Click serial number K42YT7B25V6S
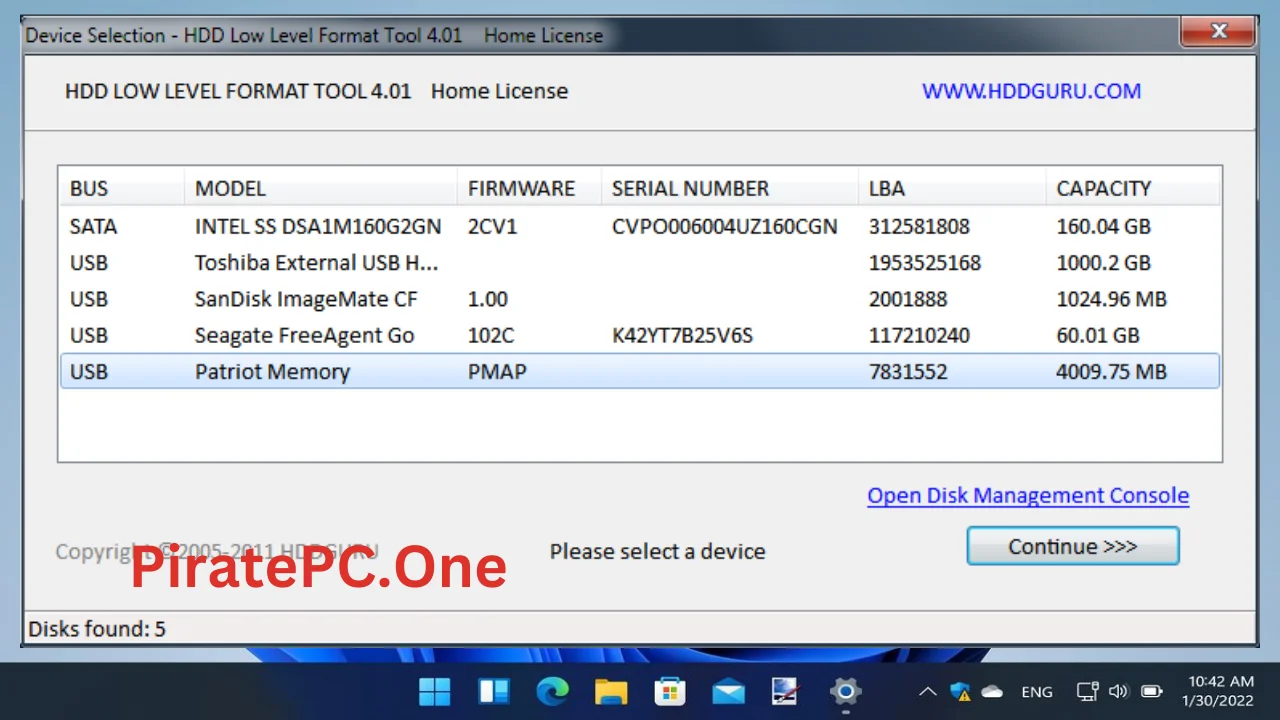Viewport: 1280px width, 720px height. tap(682, 335)
